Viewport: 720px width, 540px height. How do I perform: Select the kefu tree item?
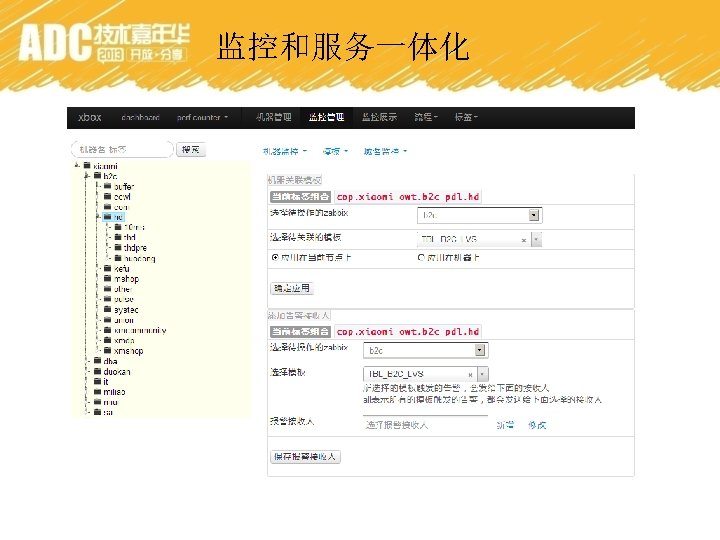122,268
